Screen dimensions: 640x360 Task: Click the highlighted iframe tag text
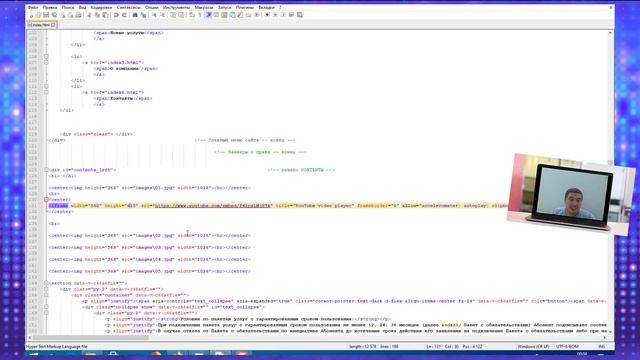point(58,206)
